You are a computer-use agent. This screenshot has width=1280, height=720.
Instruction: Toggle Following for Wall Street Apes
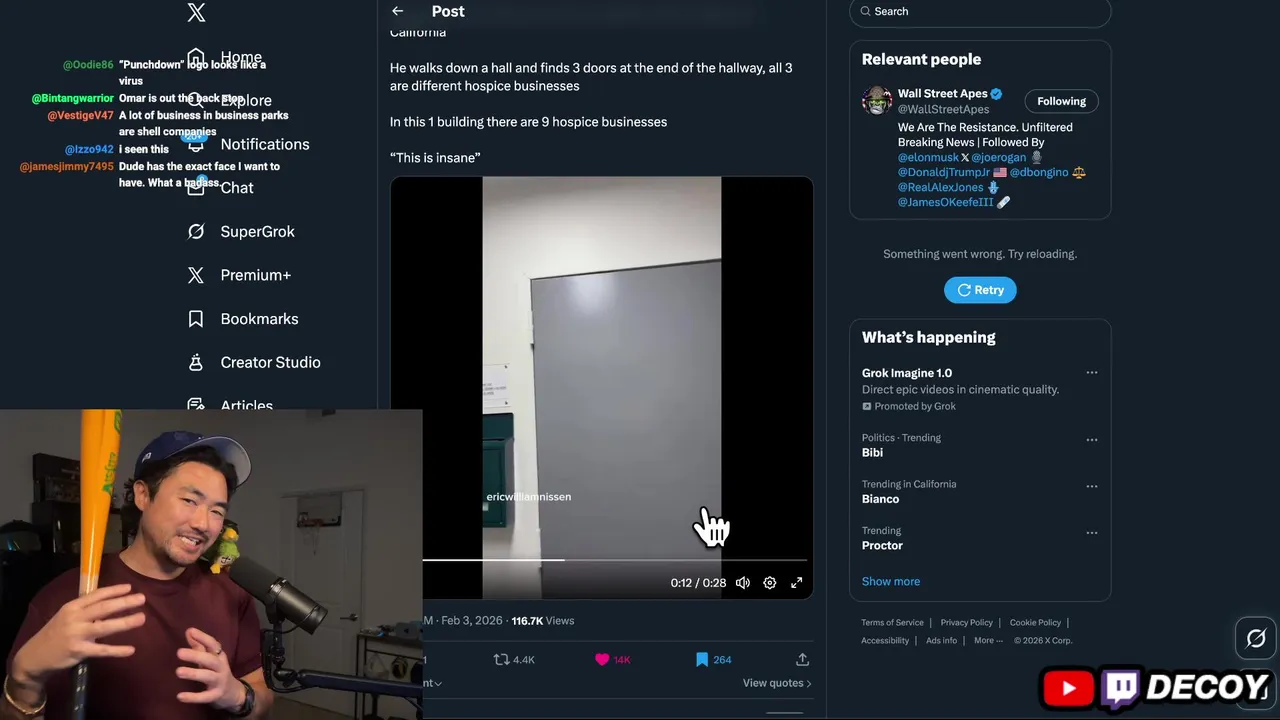coord(1061,101)
